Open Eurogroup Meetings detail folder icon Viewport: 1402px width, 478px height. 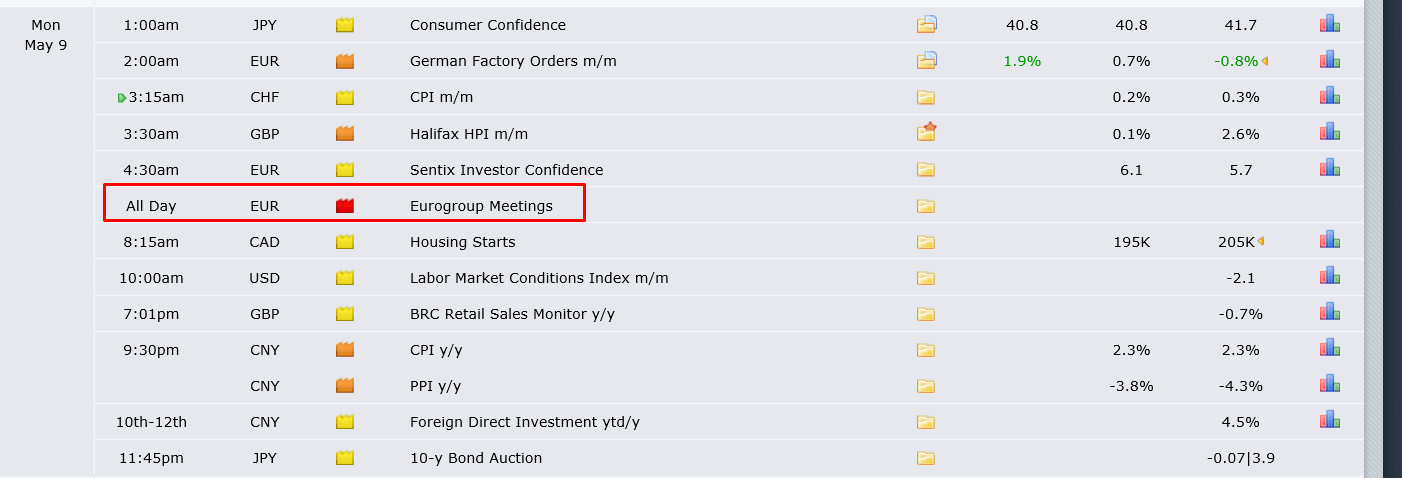point(926,206)
